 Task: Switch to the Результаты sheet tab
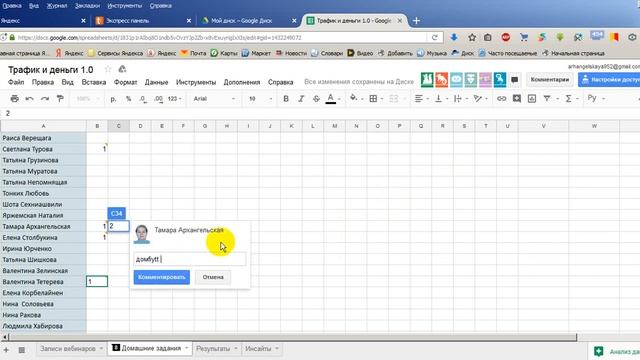pos(213,349)
